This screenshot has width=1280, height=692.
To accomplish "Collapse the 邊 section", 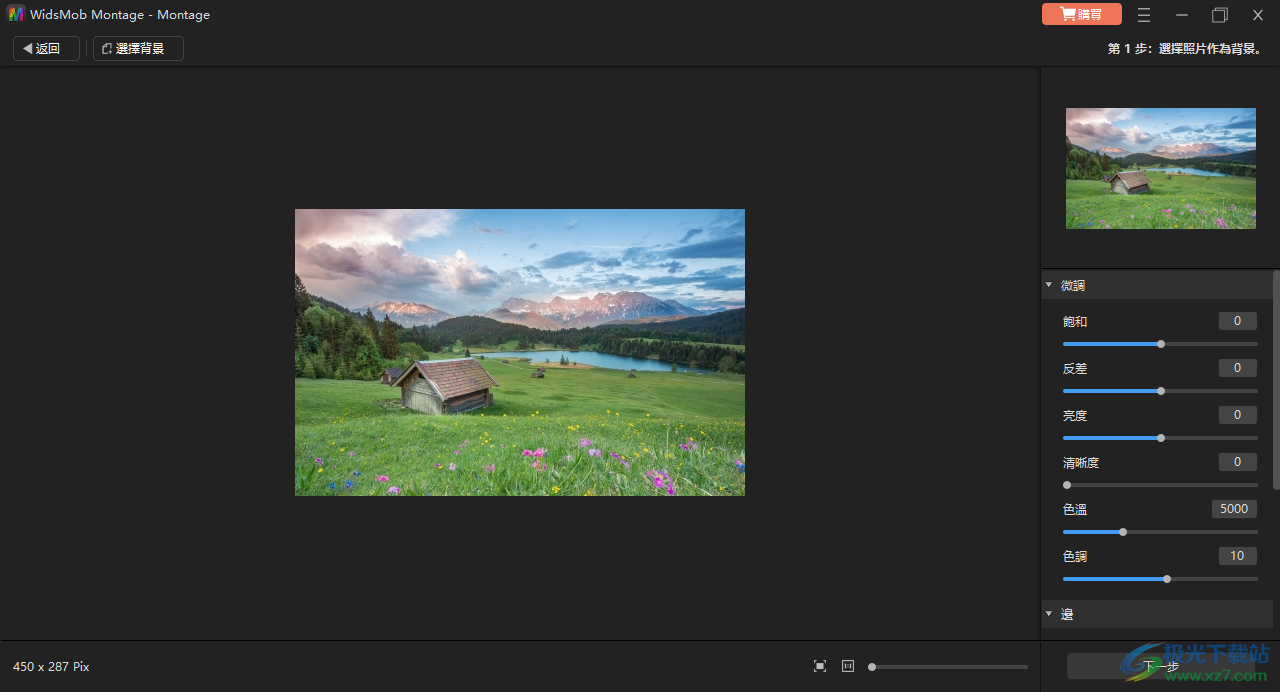I will point(1049,614).
